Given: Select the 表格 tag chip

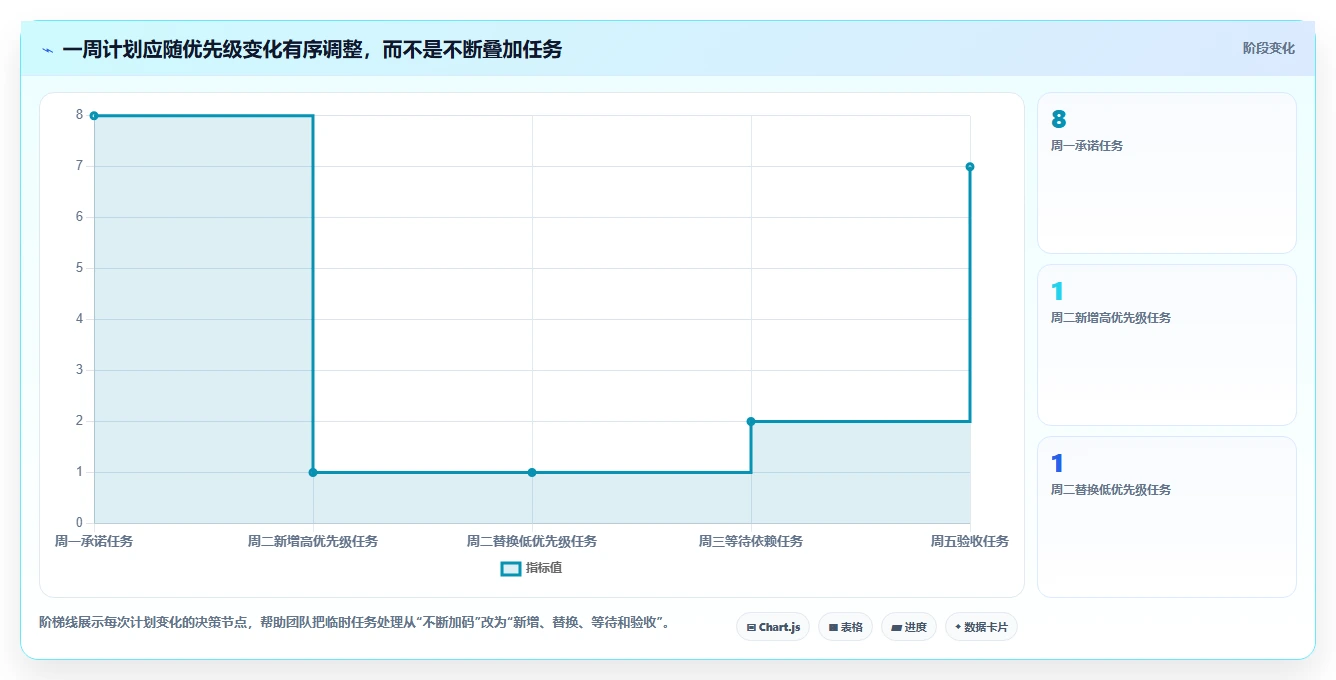Looking at the screenshot, I should 845,627.
